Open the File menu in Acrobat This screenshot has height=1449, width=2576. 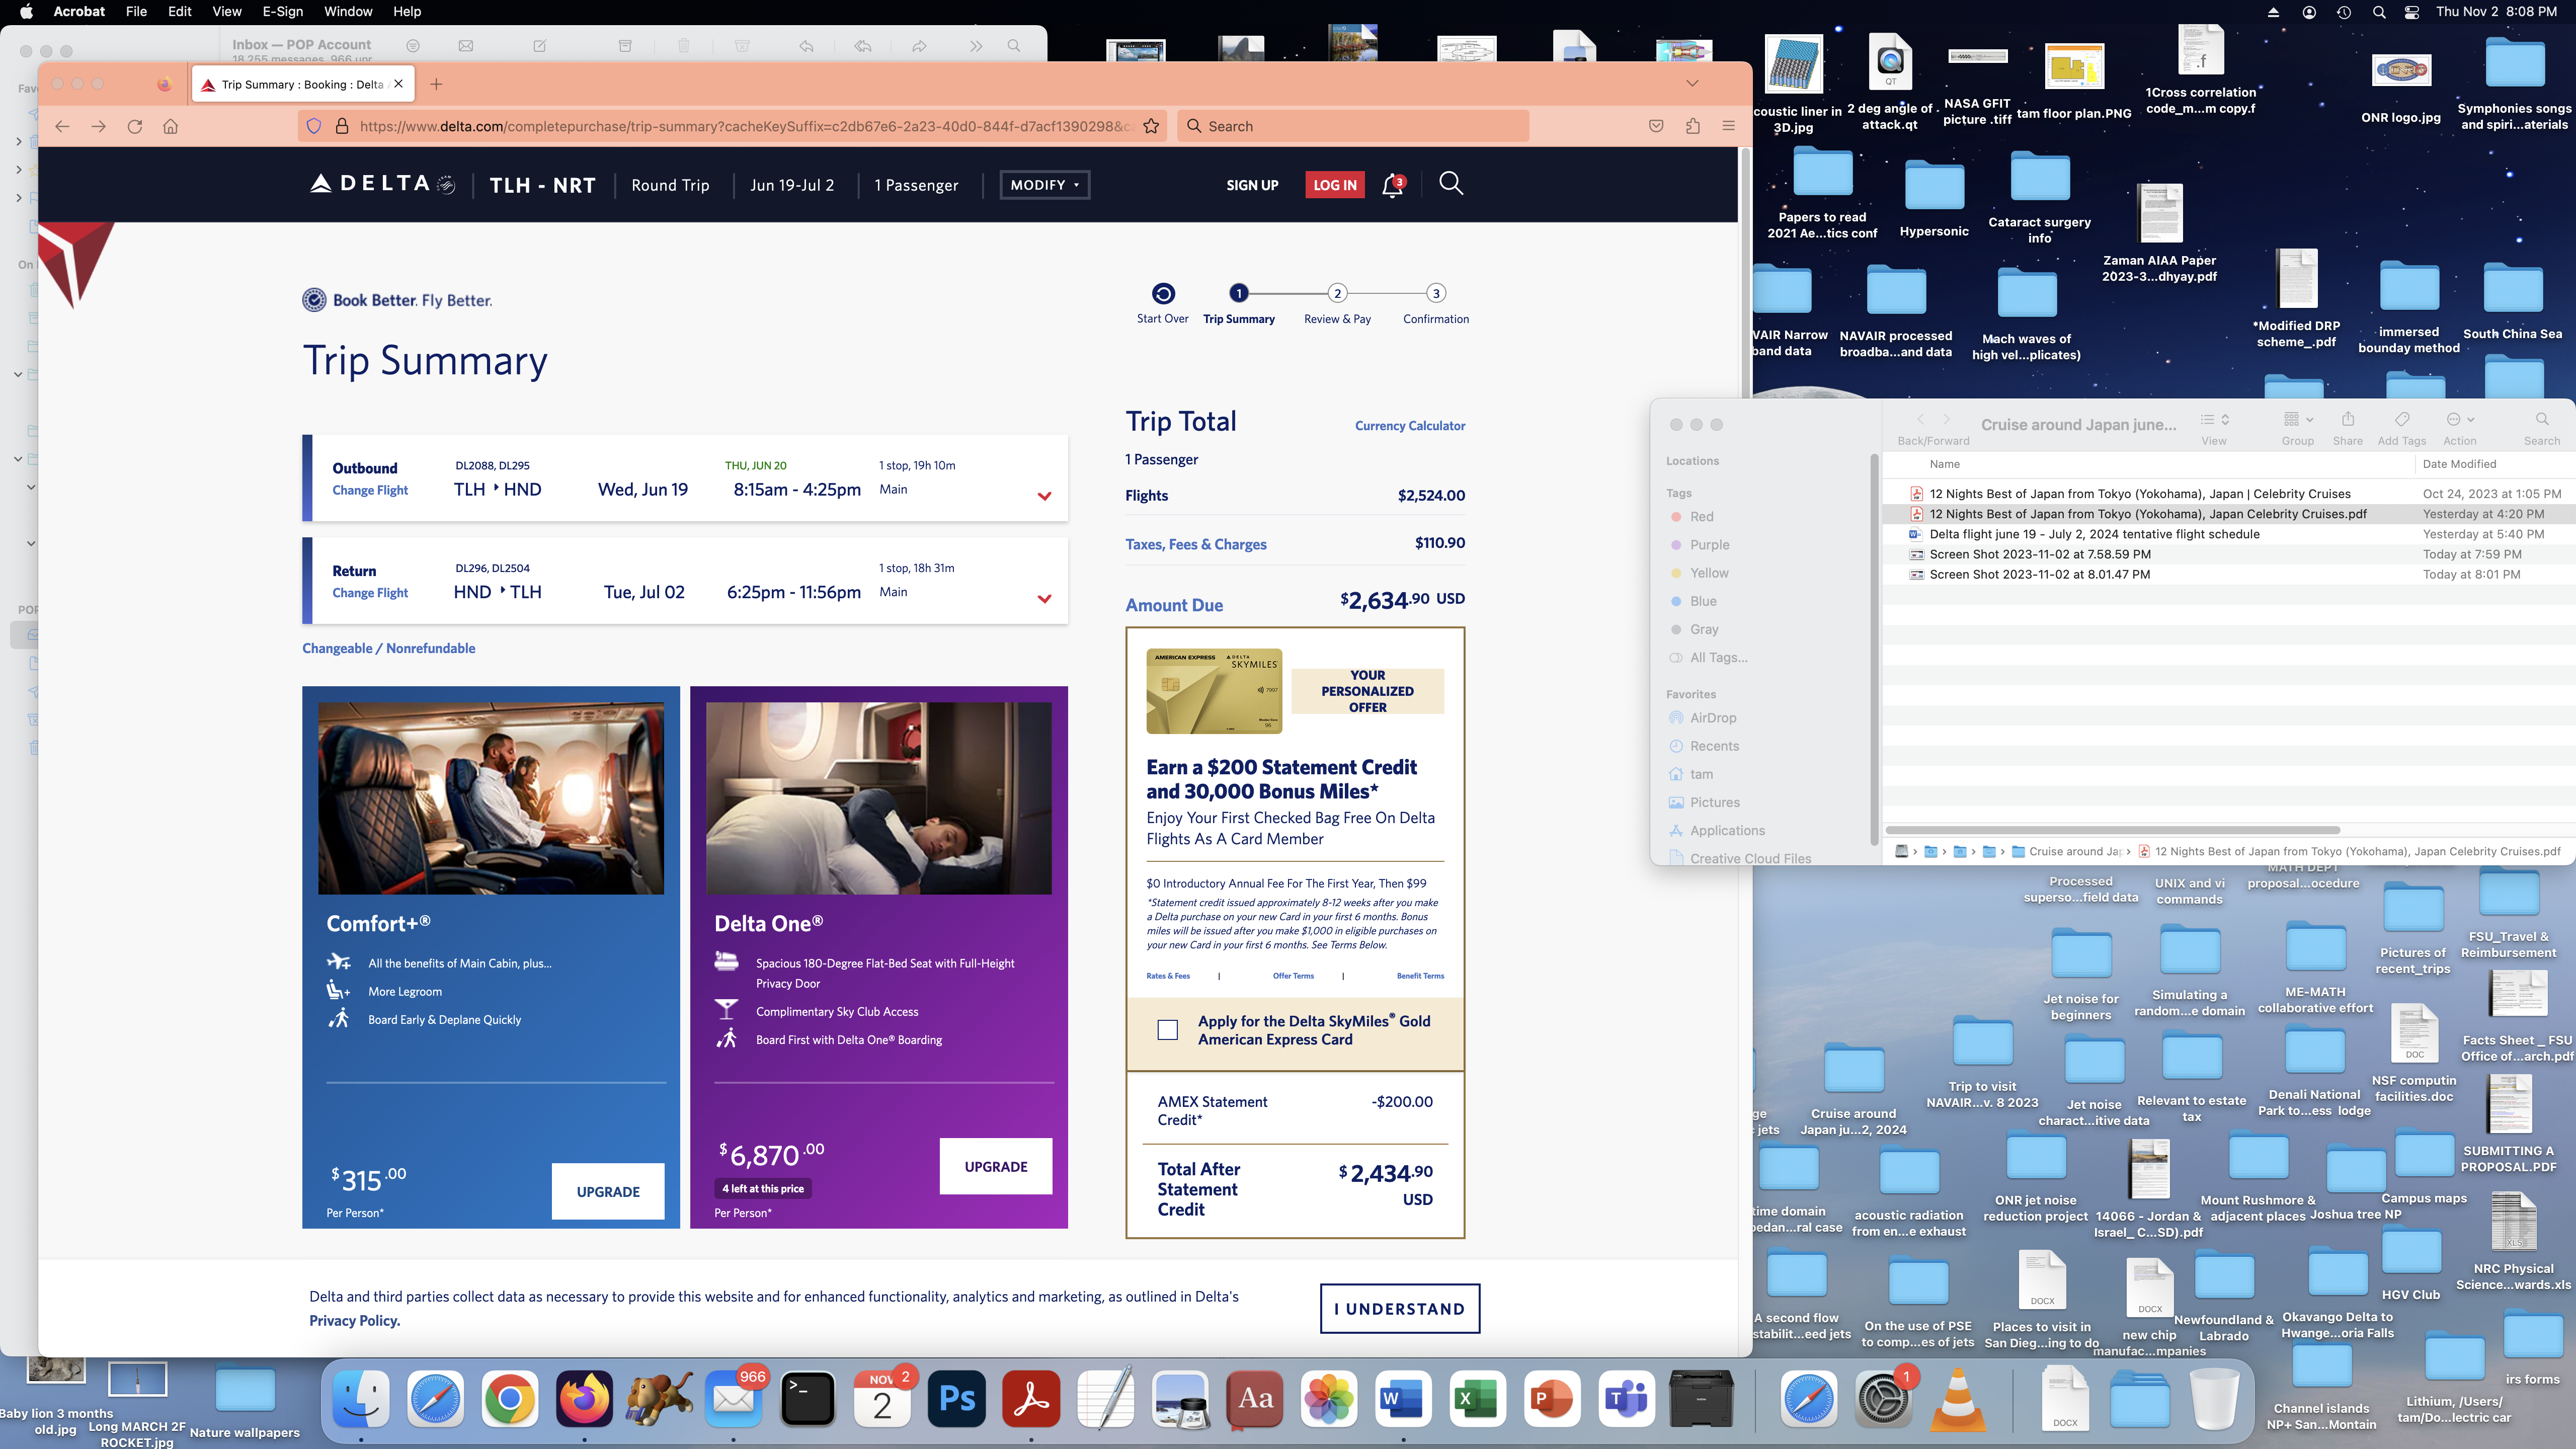[136, 12]
